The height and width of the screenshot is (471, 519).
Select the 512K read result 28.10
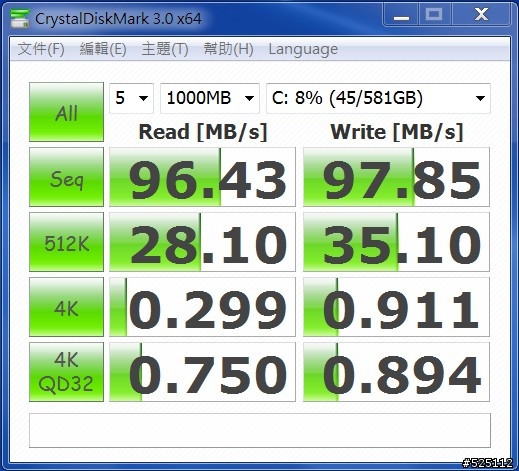coord(202,242)
